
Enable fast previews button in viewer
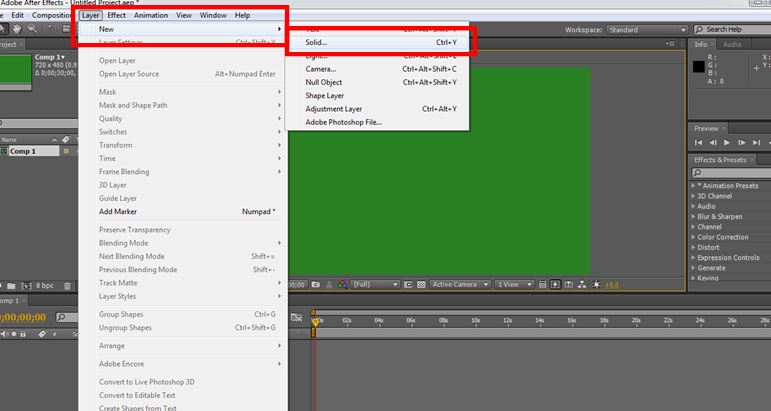pos(555,285)
